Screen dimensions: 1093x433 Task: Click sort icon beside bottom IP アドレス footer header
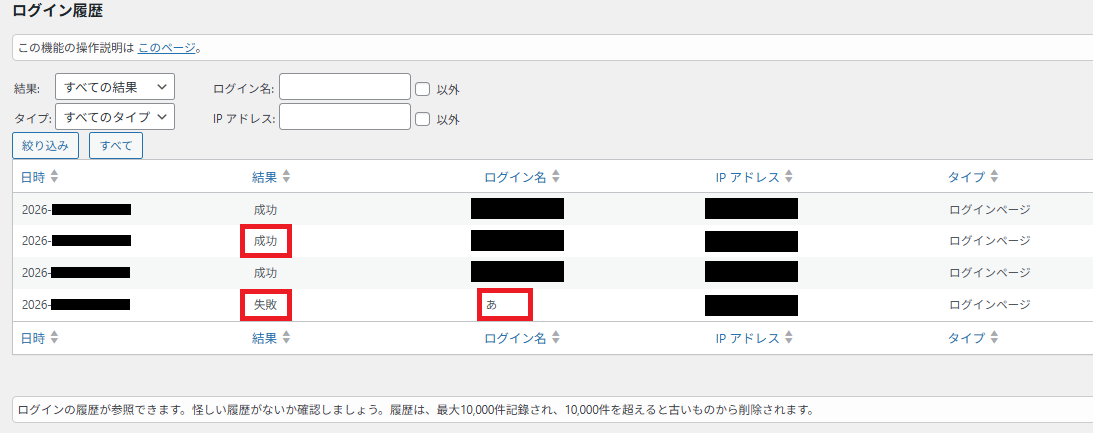(x=788, y=338)
